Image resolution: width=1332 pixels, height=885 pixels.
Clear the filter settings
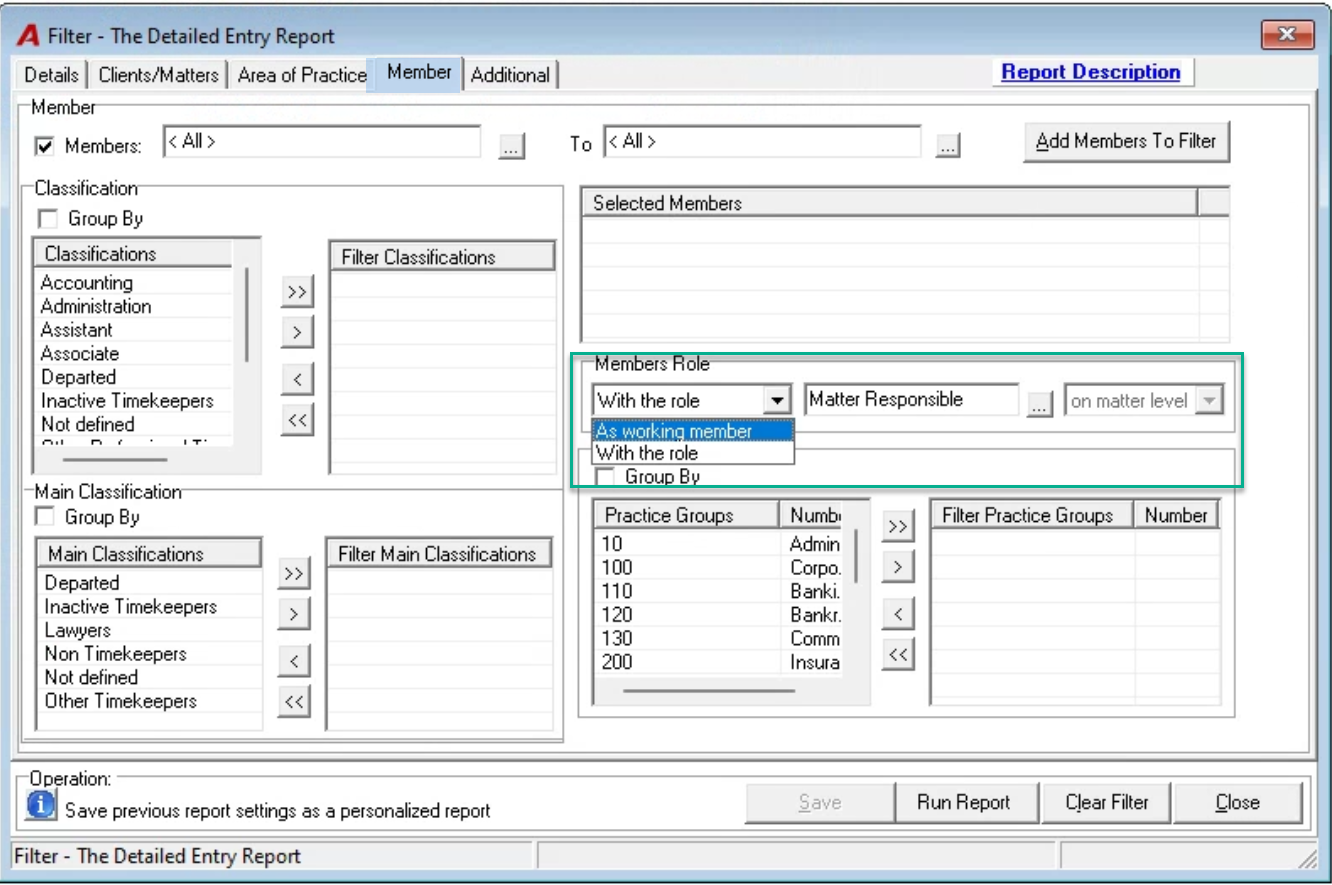(1107, 803)
